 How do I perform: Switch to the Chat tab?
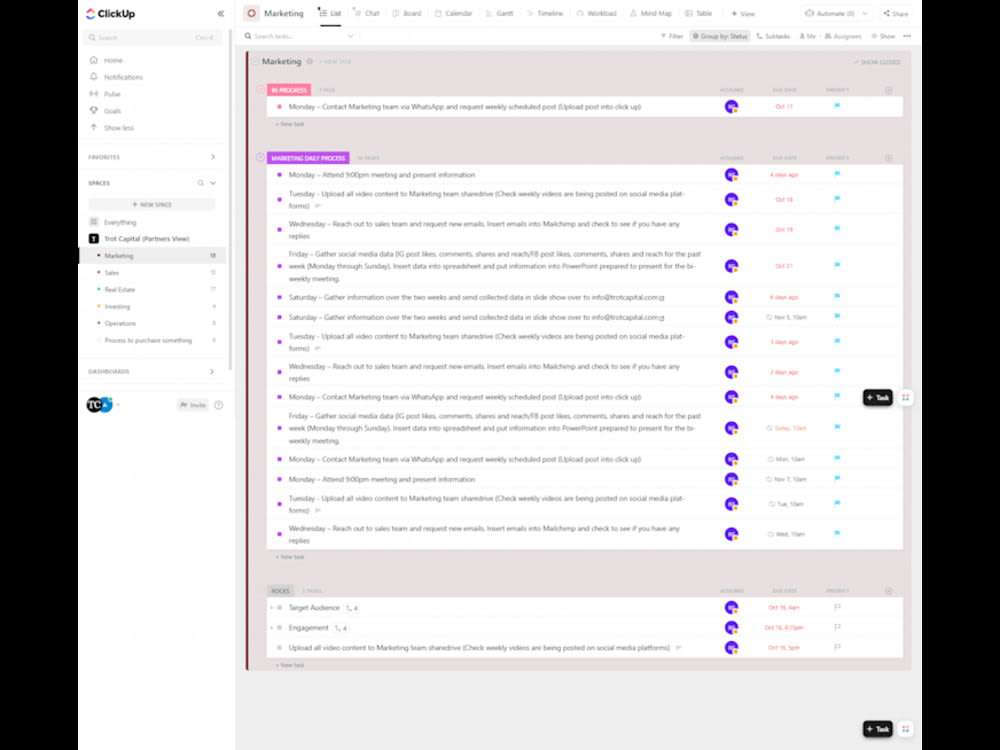click(369, 13)
